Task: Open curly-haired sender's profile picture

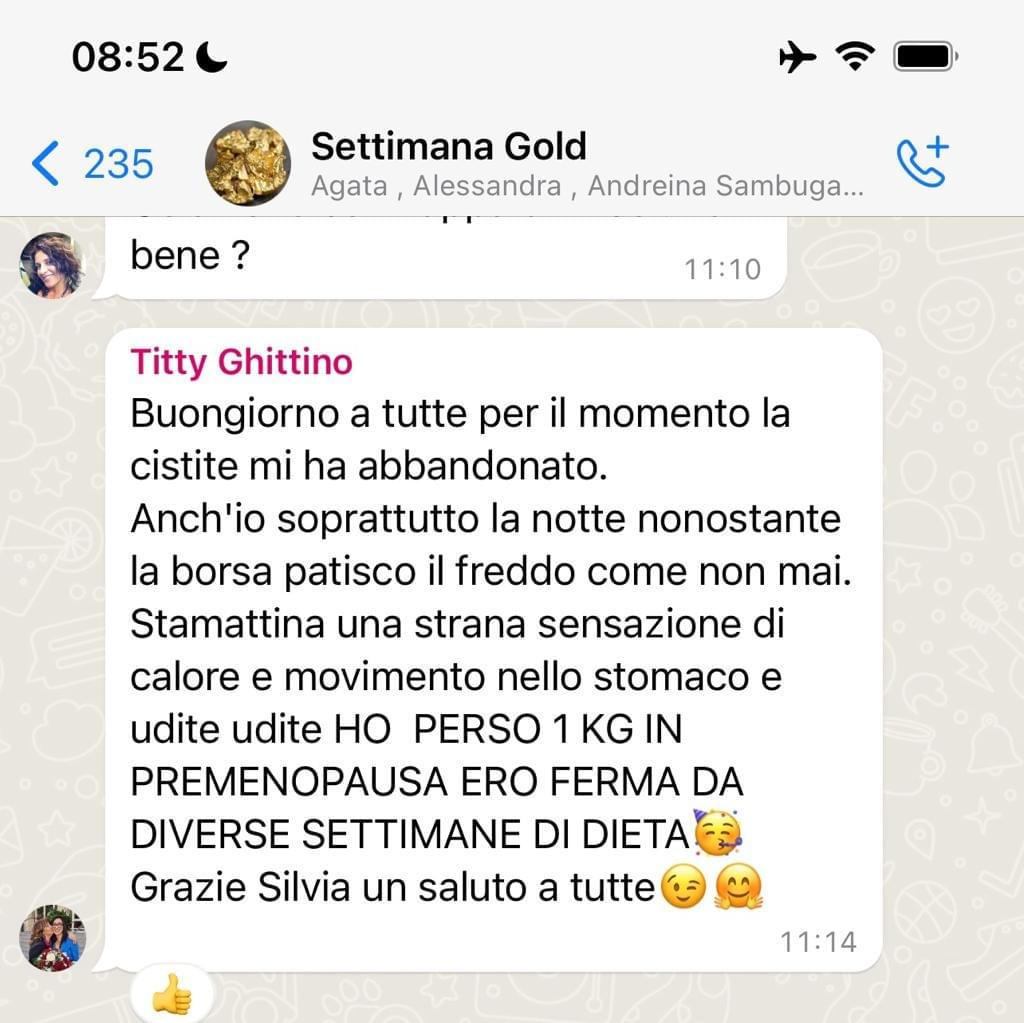Action: coord(52,265)
